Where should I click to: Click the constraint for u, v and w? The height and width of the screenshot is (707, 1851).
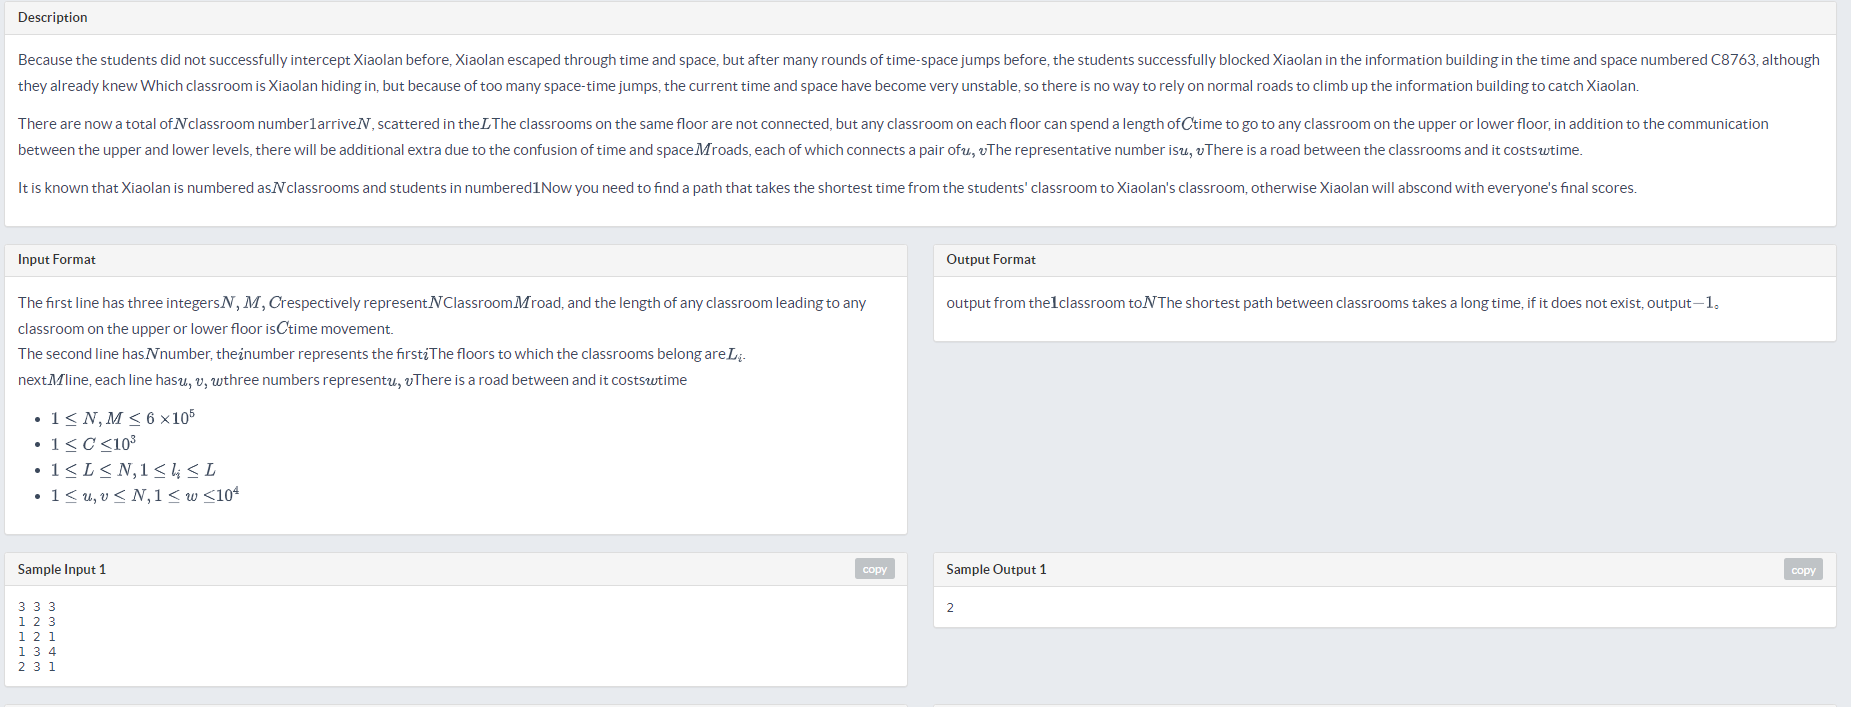(x=145, y=495)
